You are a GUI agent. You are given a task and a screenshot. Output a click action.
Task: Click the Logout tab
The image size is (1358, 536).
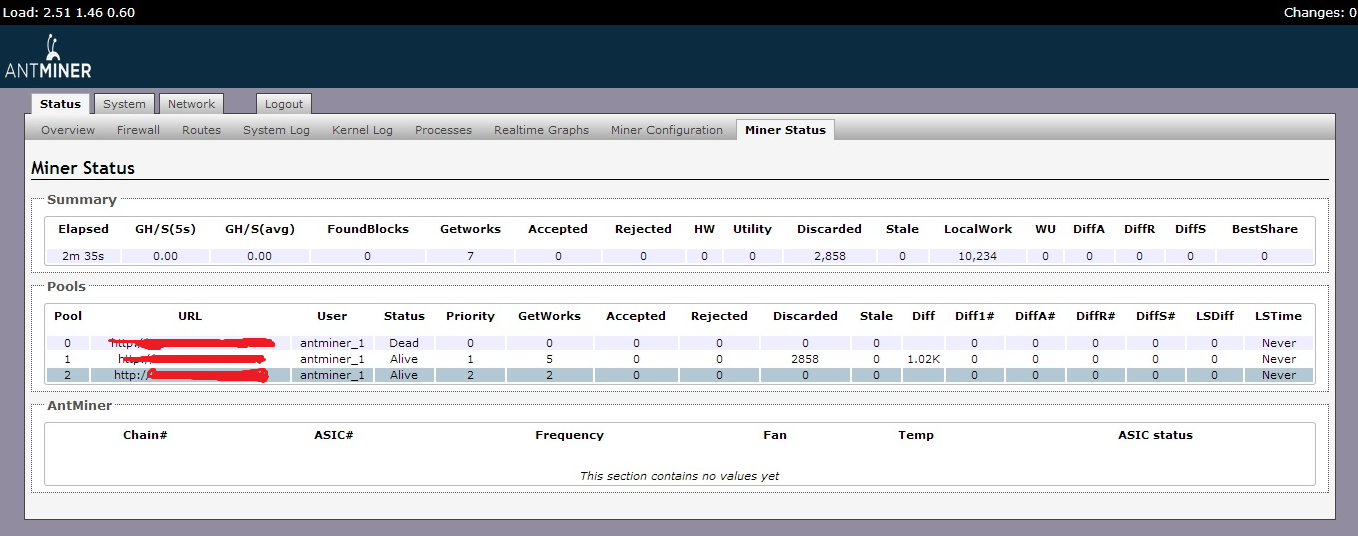tap(284, 104)
